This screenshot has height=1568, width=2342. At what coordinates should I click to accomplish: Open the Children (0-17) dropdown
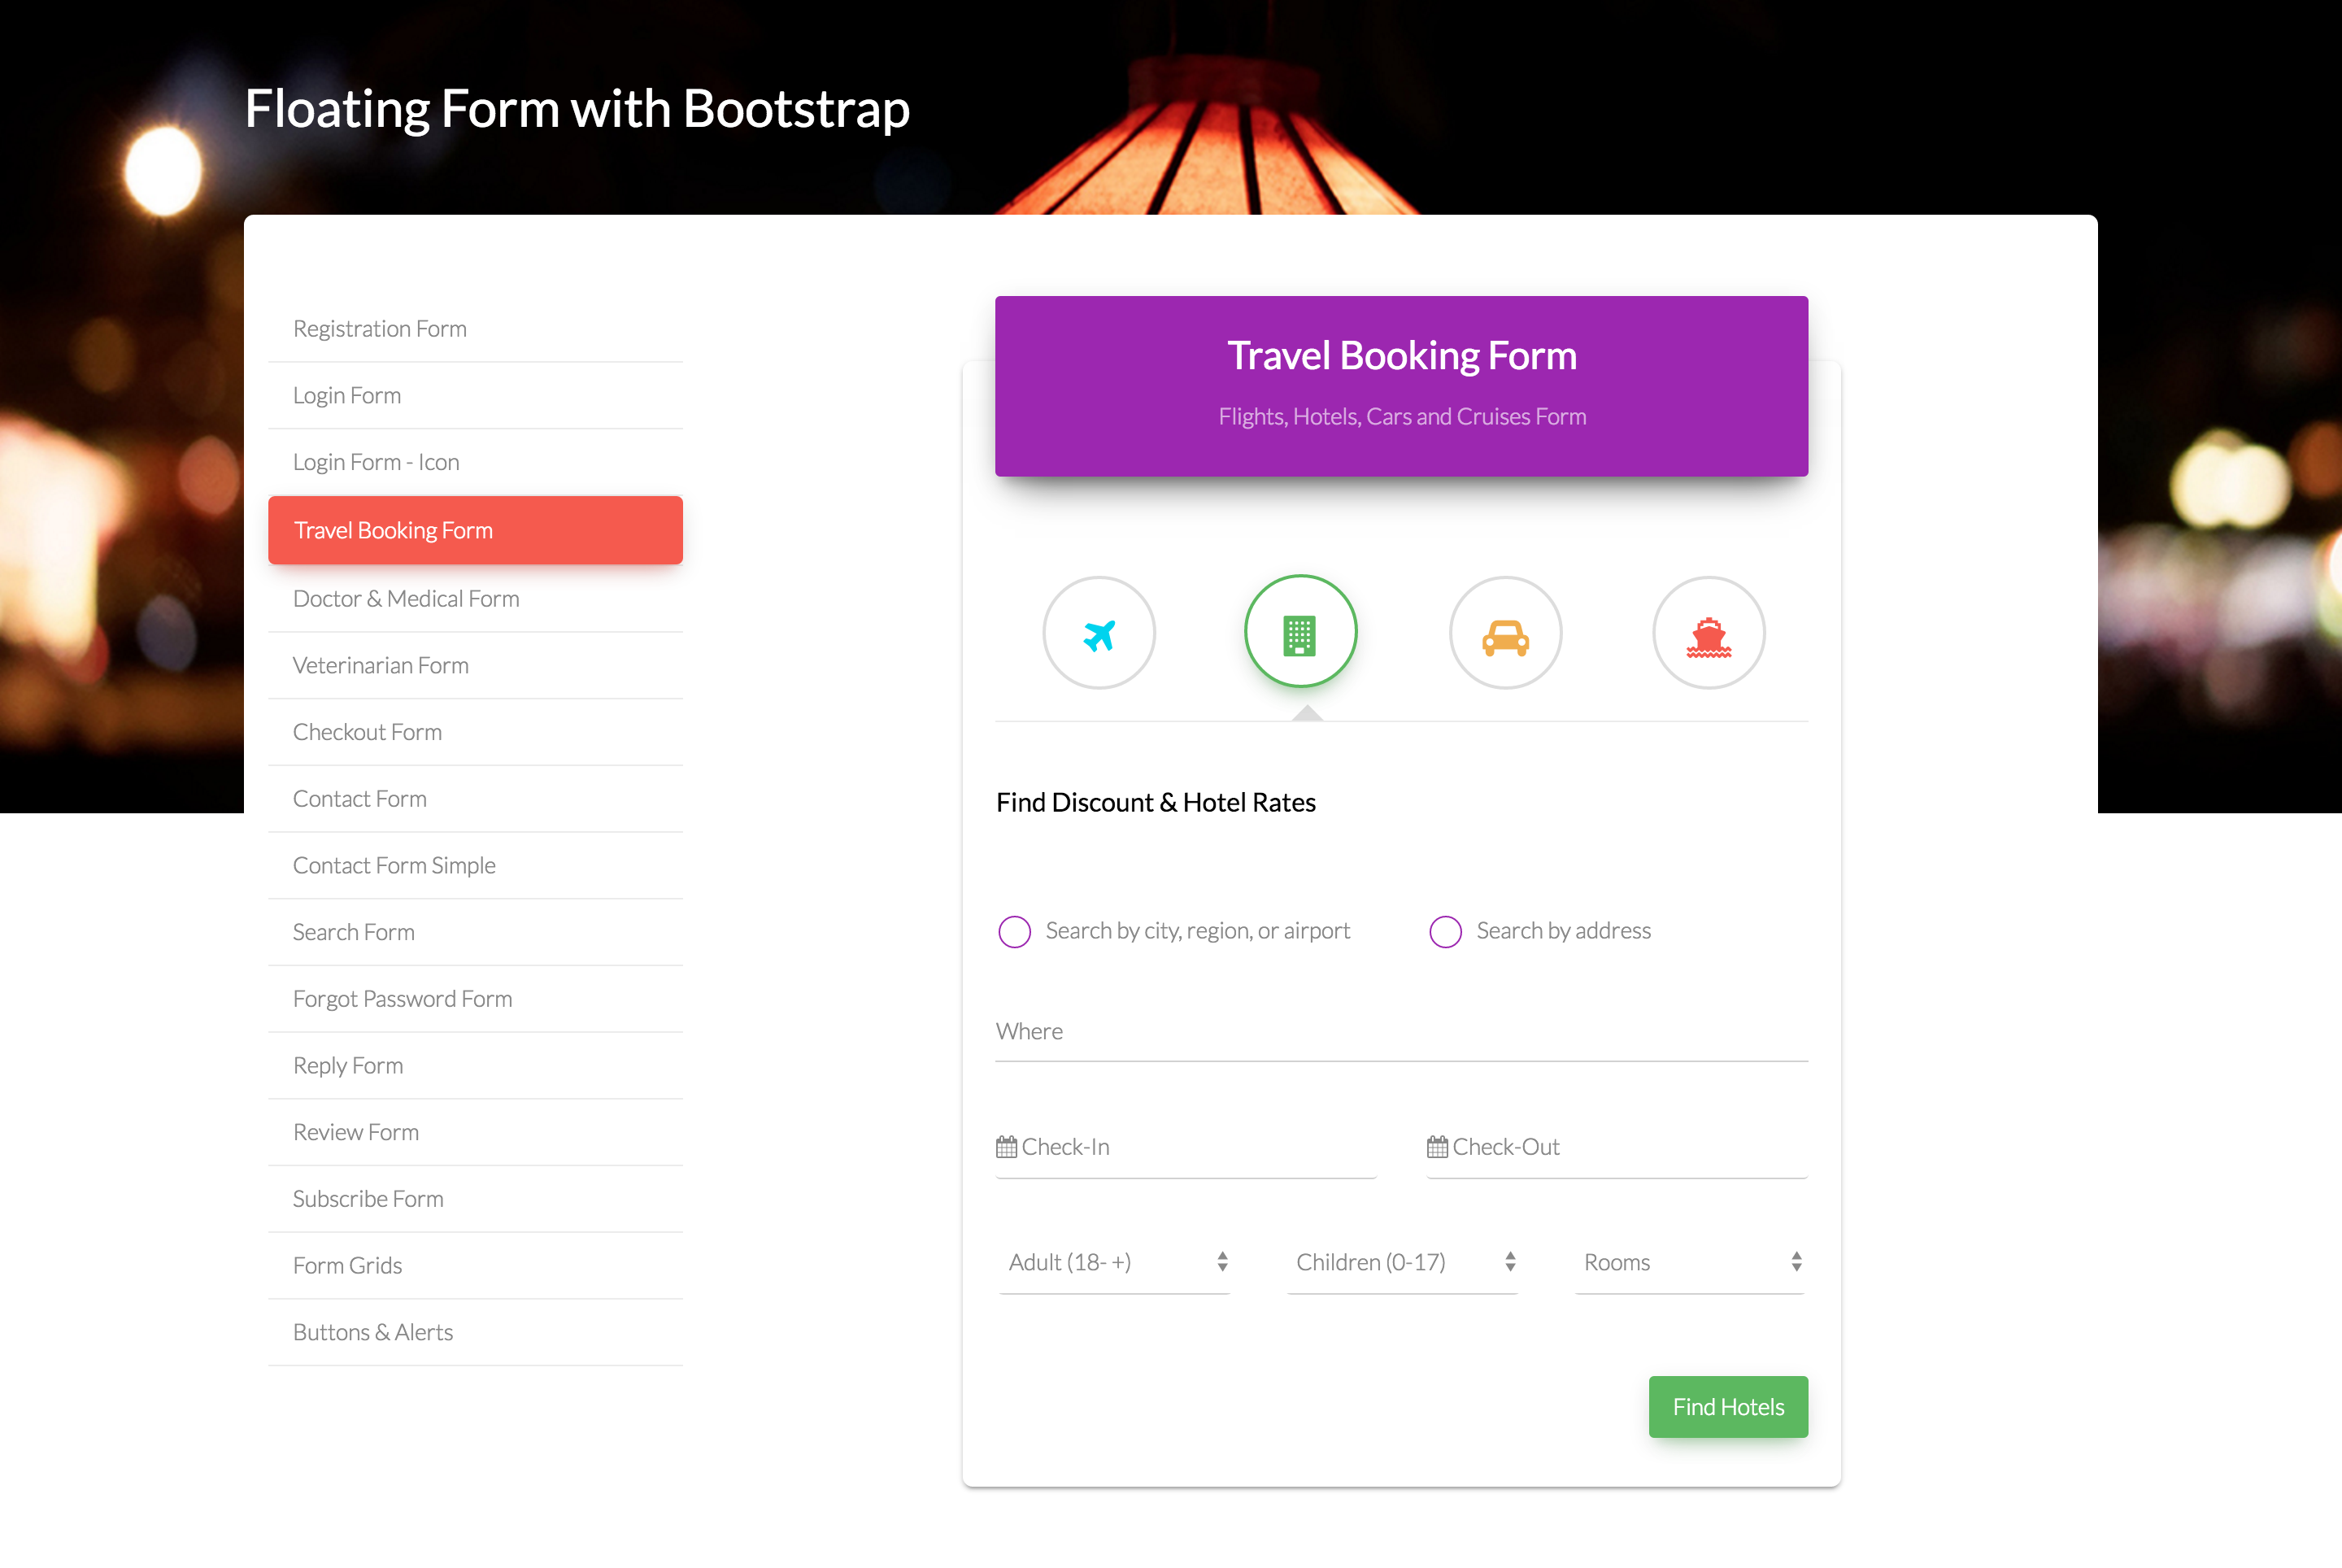[x=1402, y=1262]
